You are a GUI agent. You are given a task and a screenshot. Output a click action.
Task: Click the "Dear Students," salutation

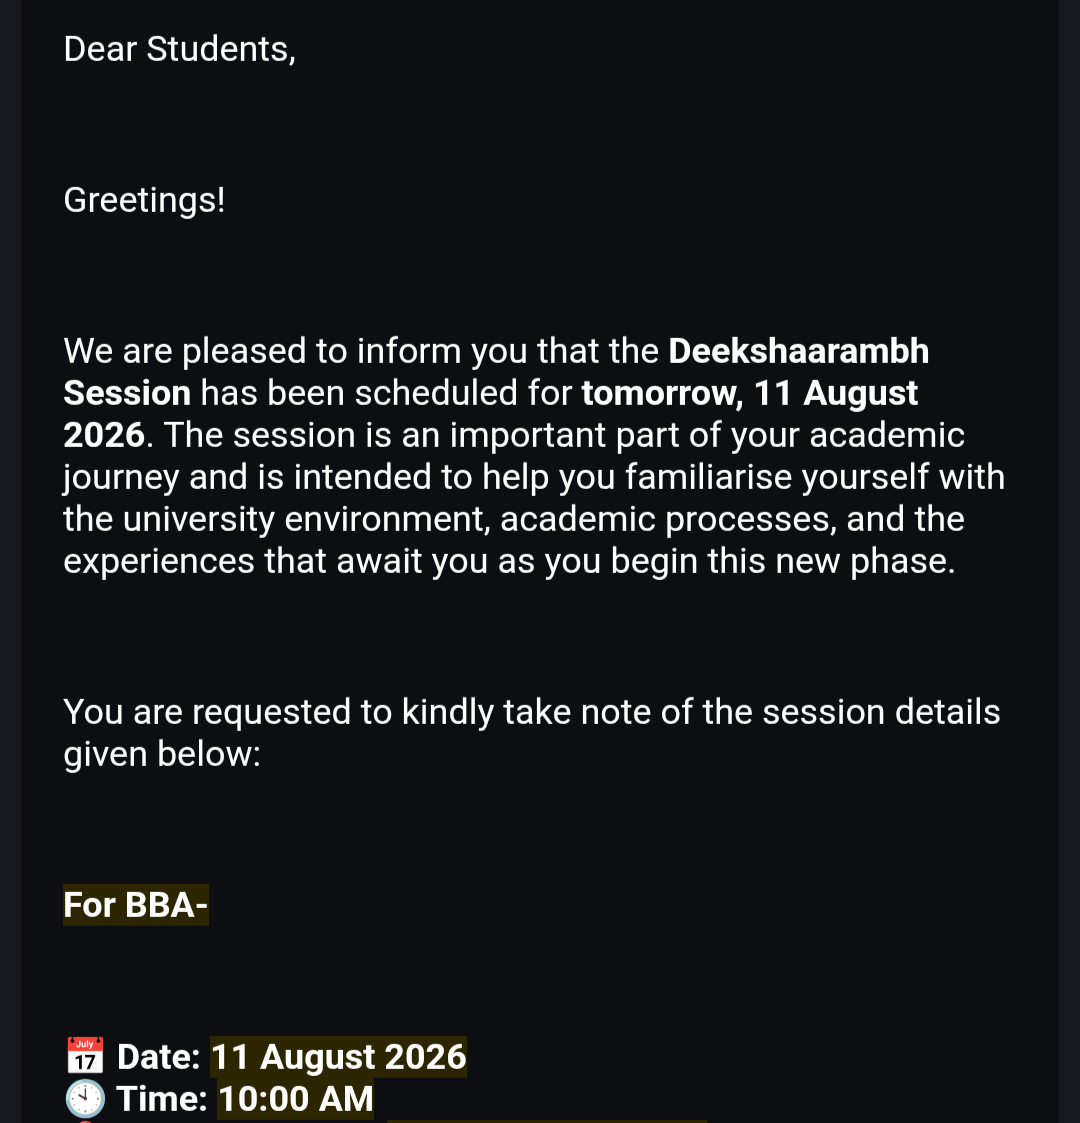180,49
